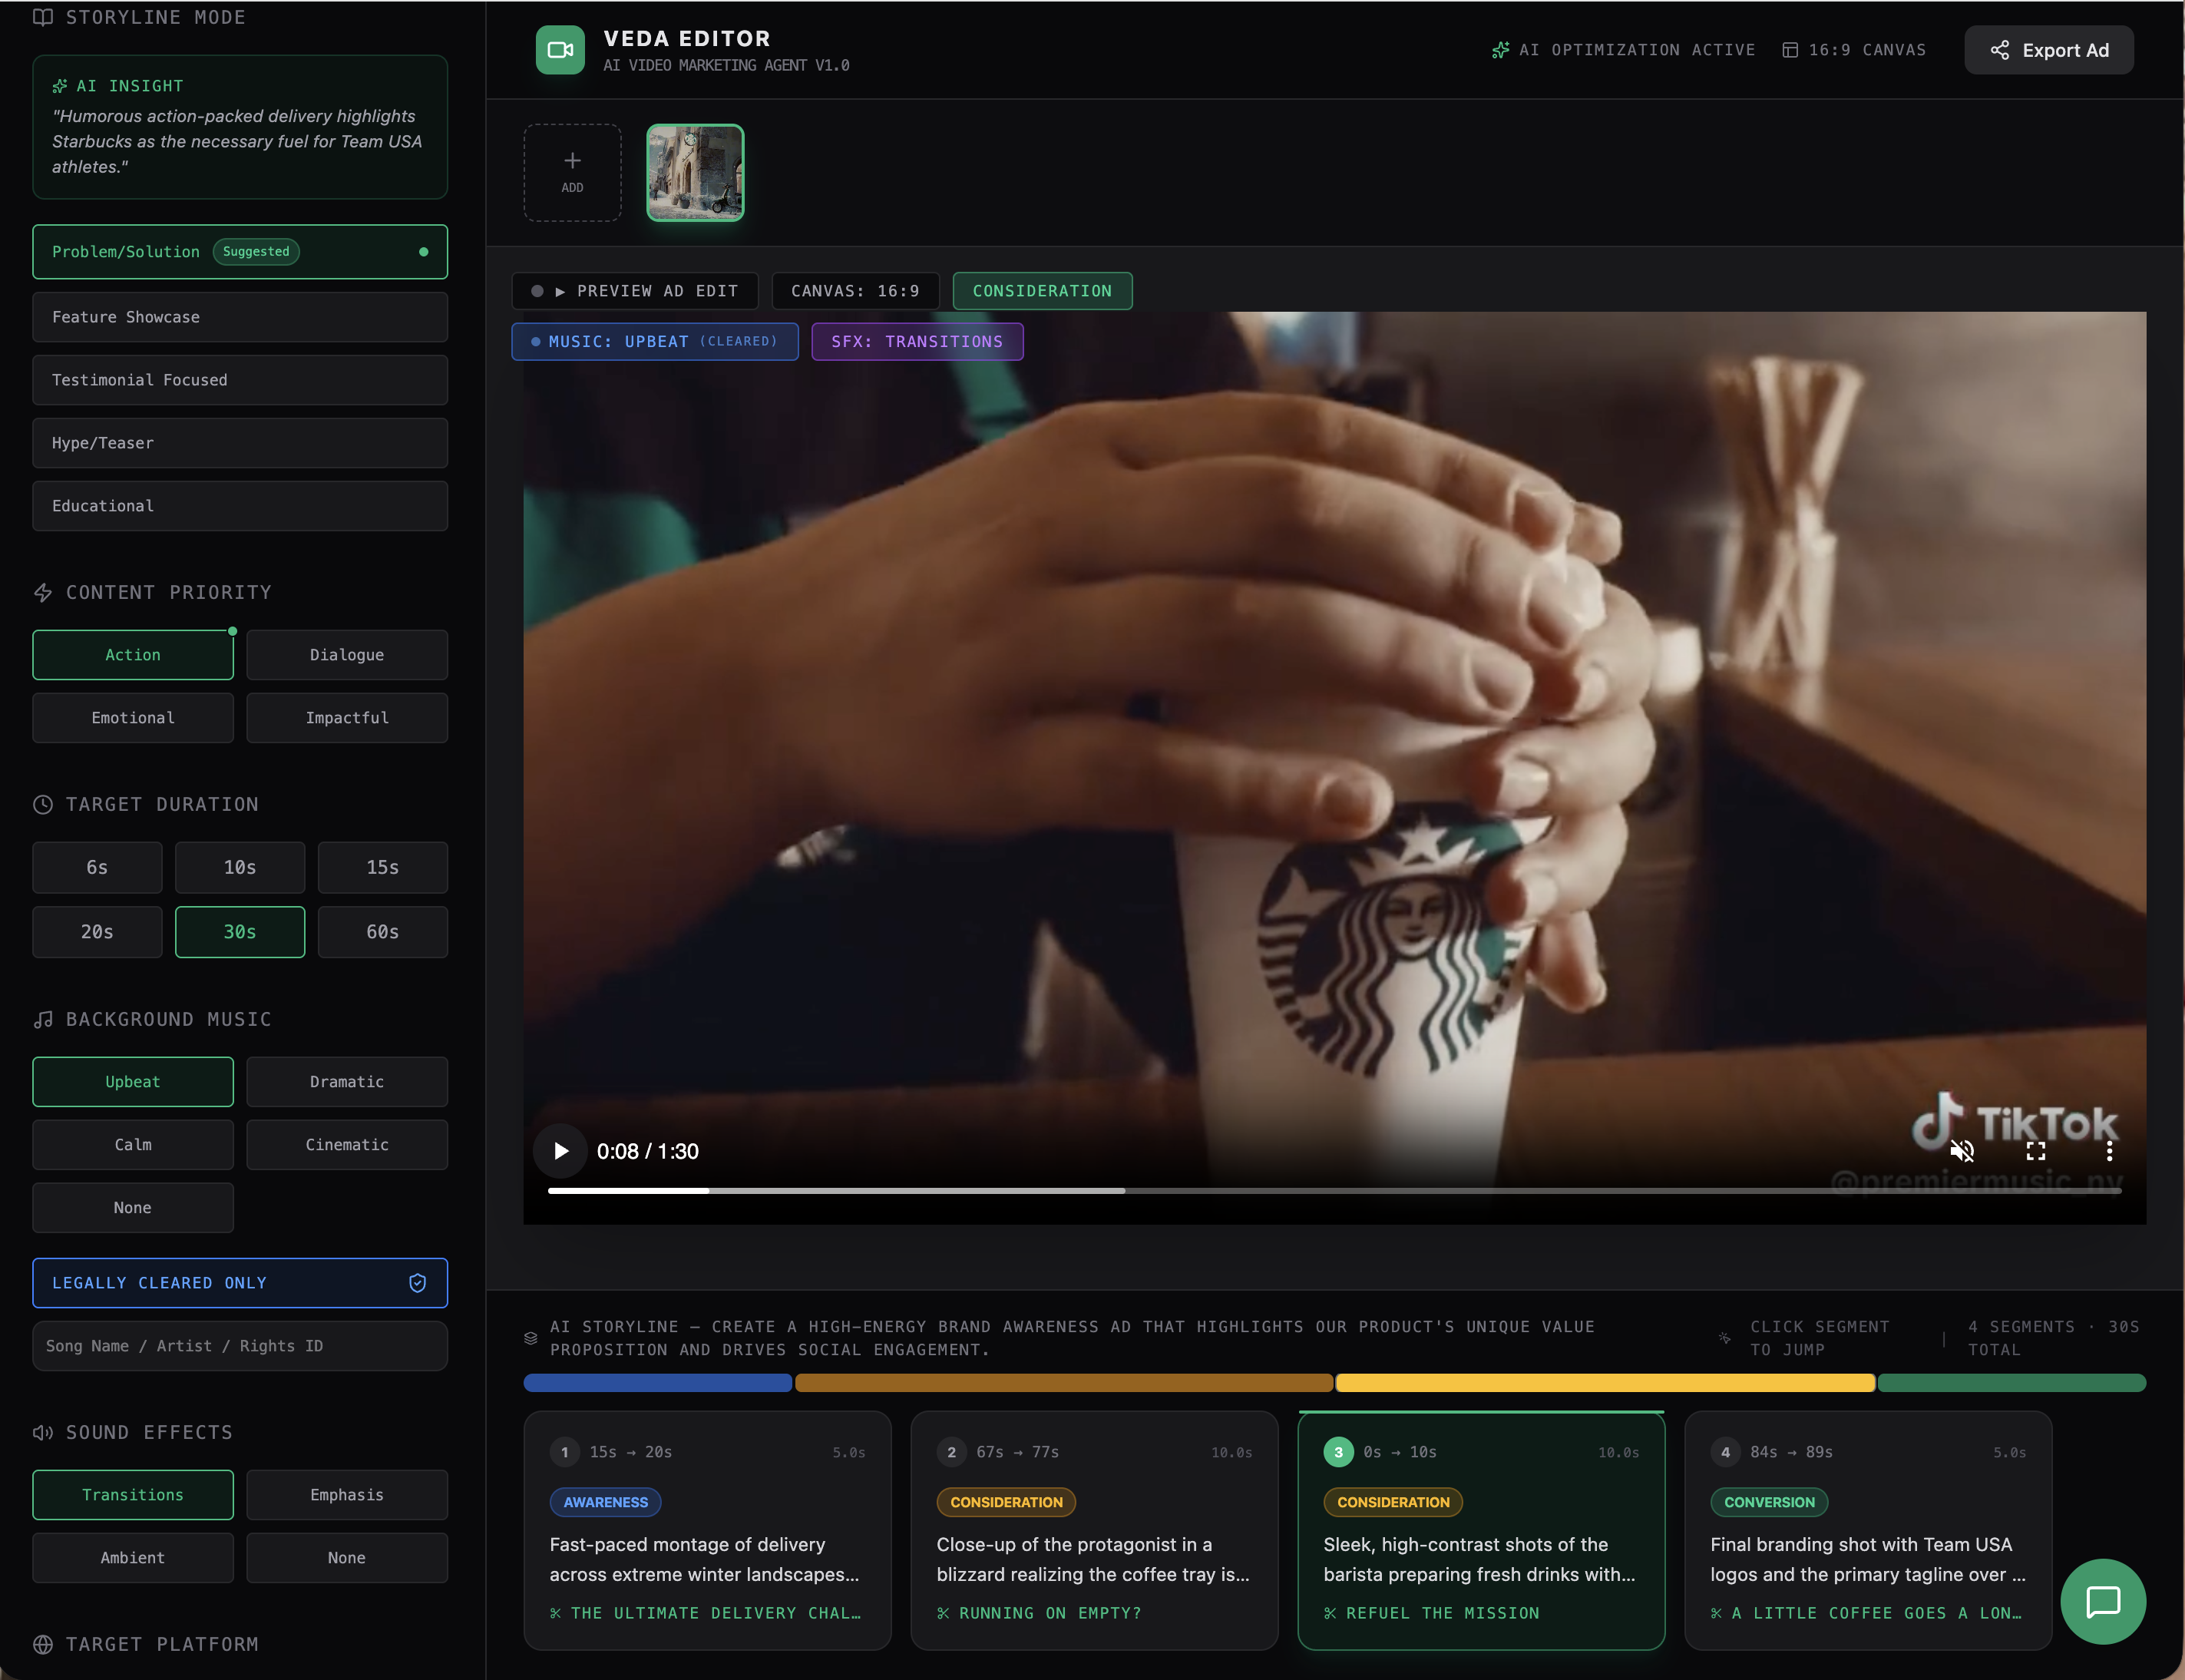This screenshot has width=2185, height=1680.
Task: Click the 16:9 Canvas layout icon
Action: (x=1790, y=50)
